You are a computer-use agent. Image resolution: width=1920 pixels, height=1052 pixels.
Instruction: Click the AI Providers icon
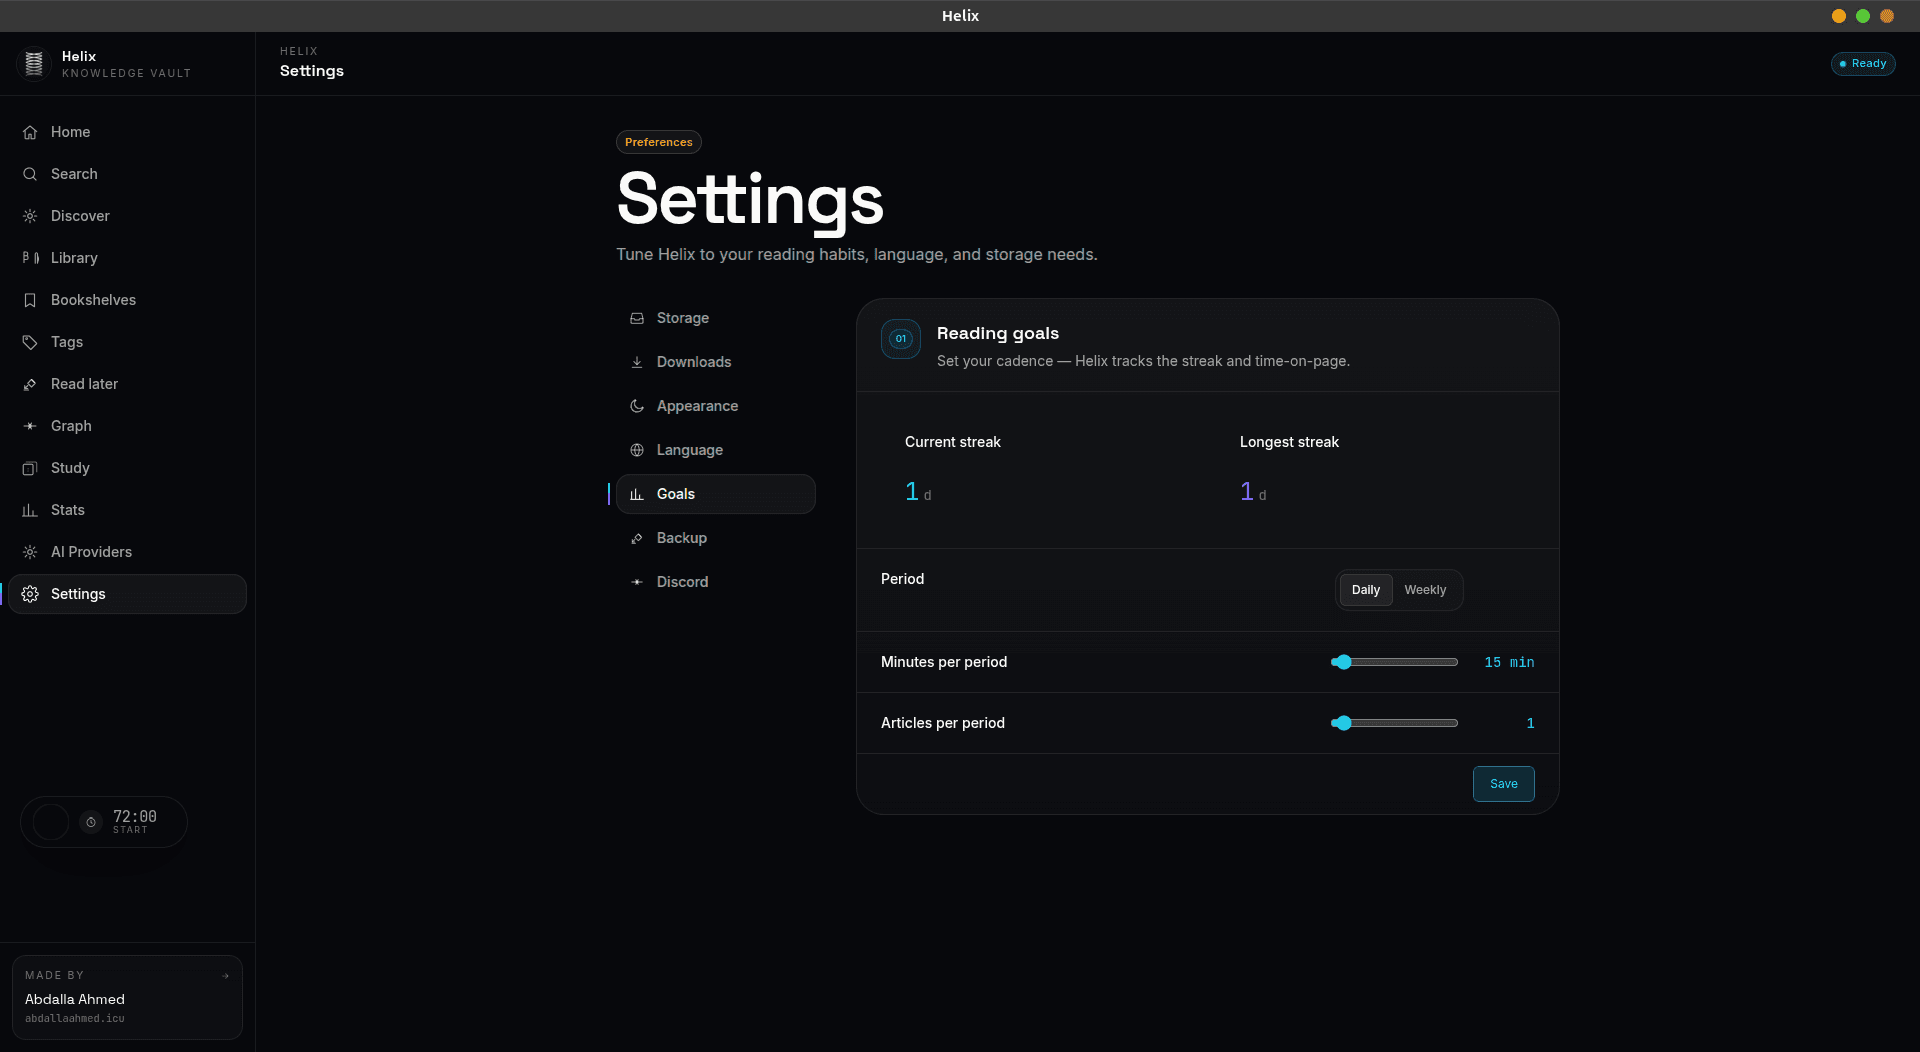(30, 552)
